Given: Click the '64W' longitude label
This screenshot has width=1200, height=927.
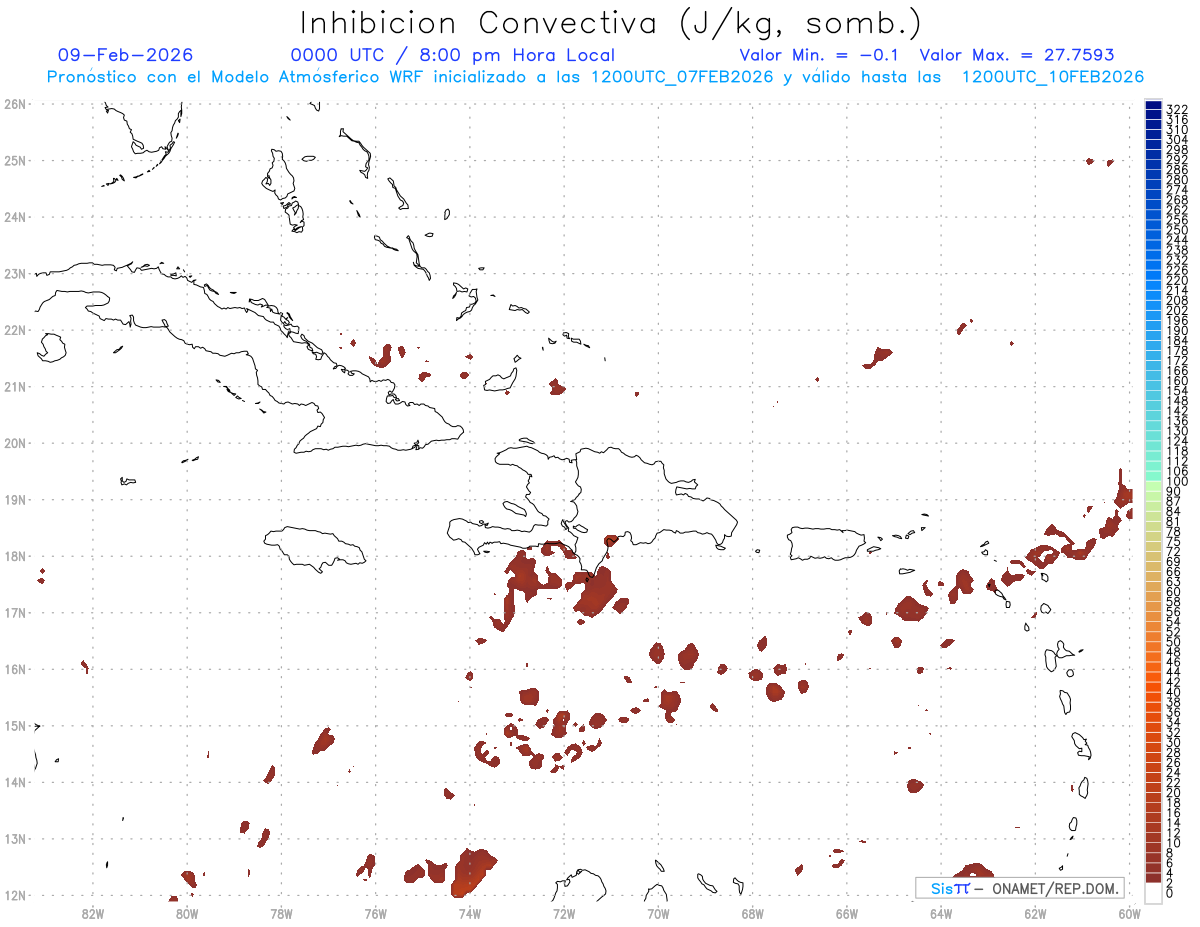Looking at the screenshot, I should (941, 912).
